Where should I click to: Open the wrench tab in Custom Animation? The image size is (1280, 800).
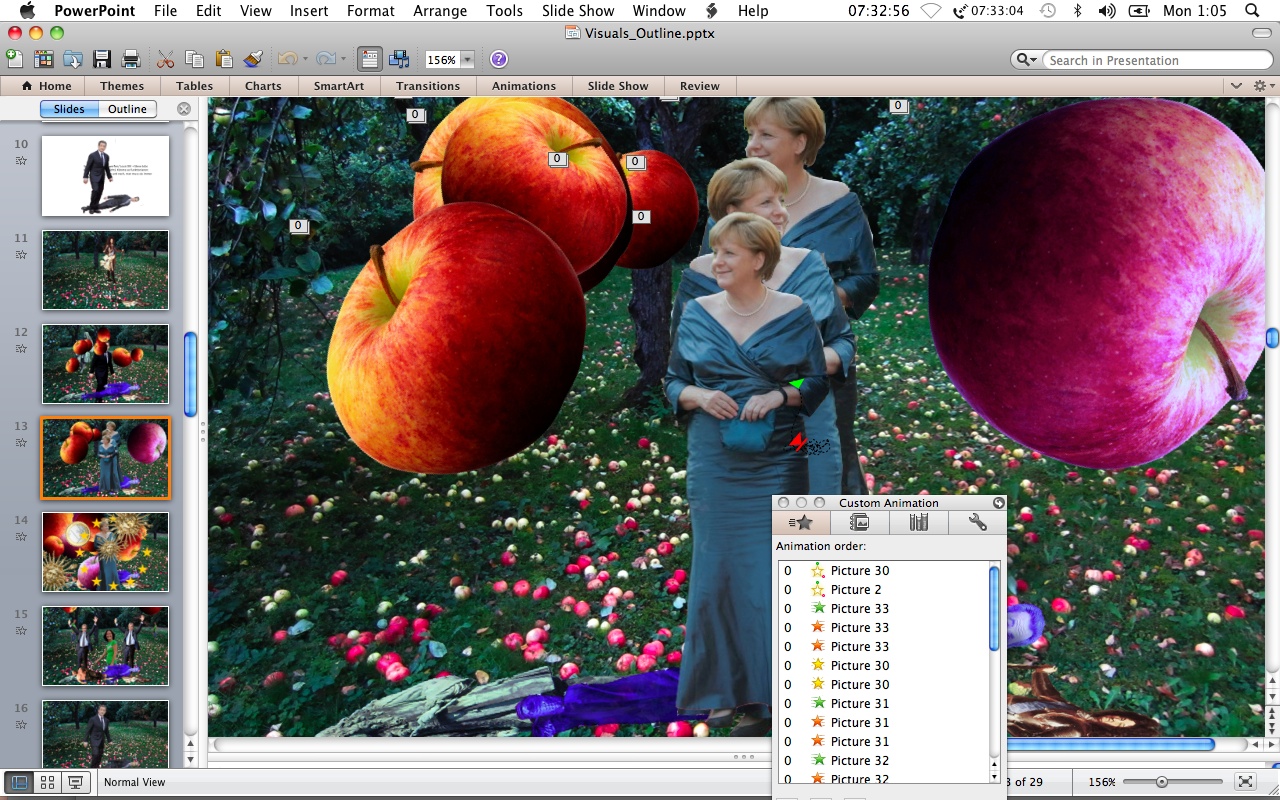tap(977, 523)
